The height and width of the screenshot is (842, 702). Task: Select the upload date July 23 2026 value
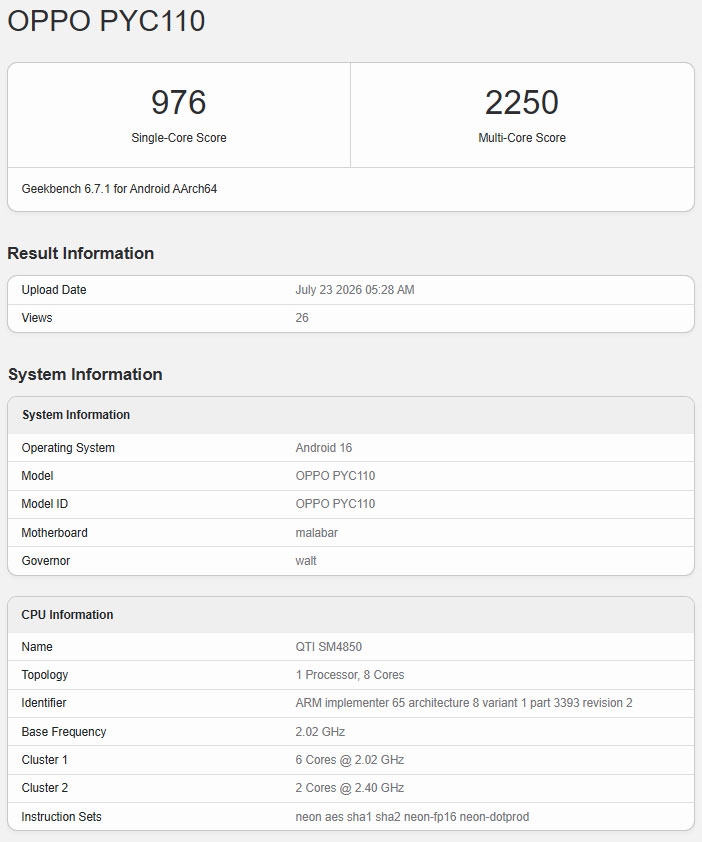click(x=354, y=289)
